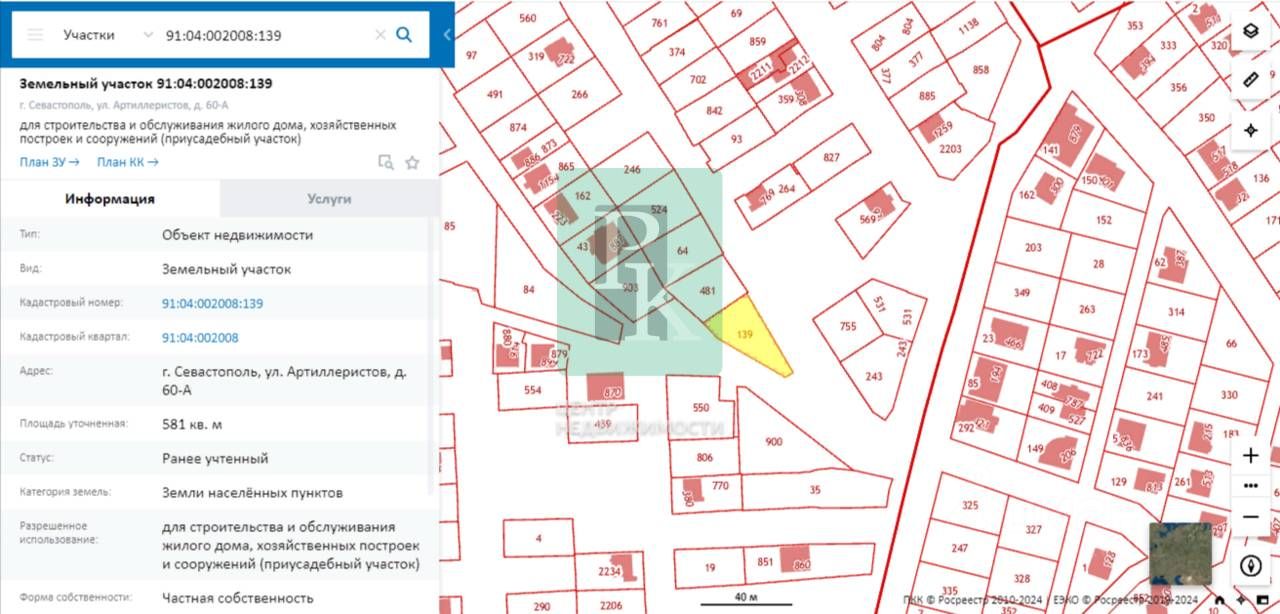1280x614 pixels.
Task: Click the diamond icon in bottom corner
Action: (1241, 601)
